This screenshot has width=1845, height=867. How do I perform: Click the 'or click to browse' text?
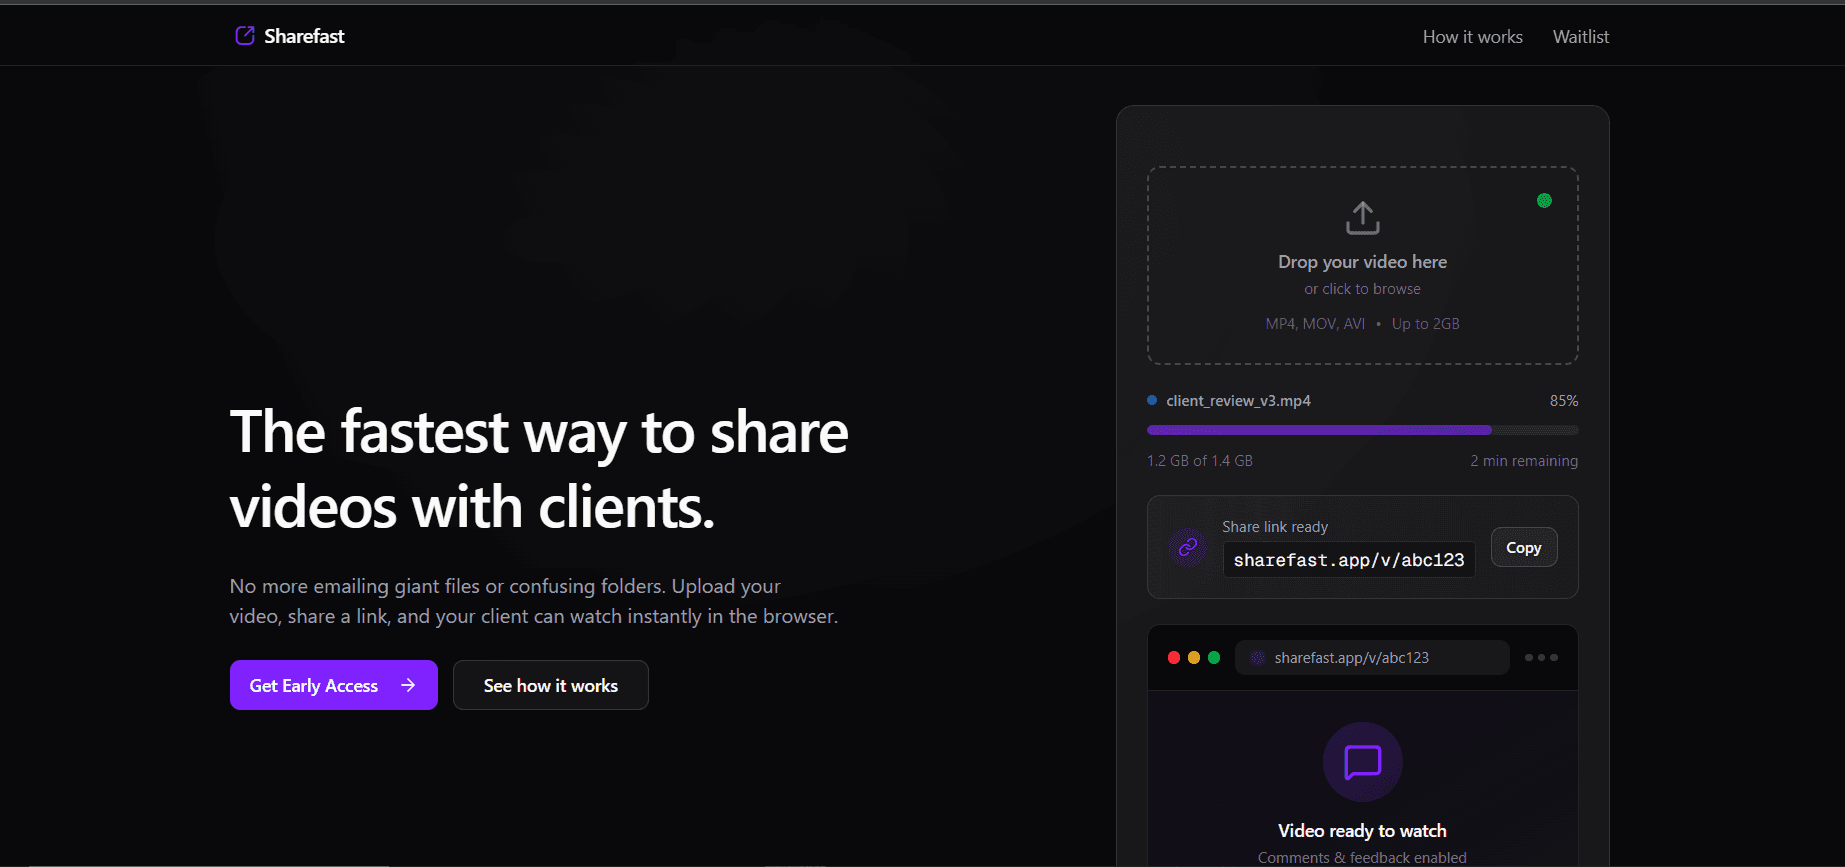[1362, 289]
